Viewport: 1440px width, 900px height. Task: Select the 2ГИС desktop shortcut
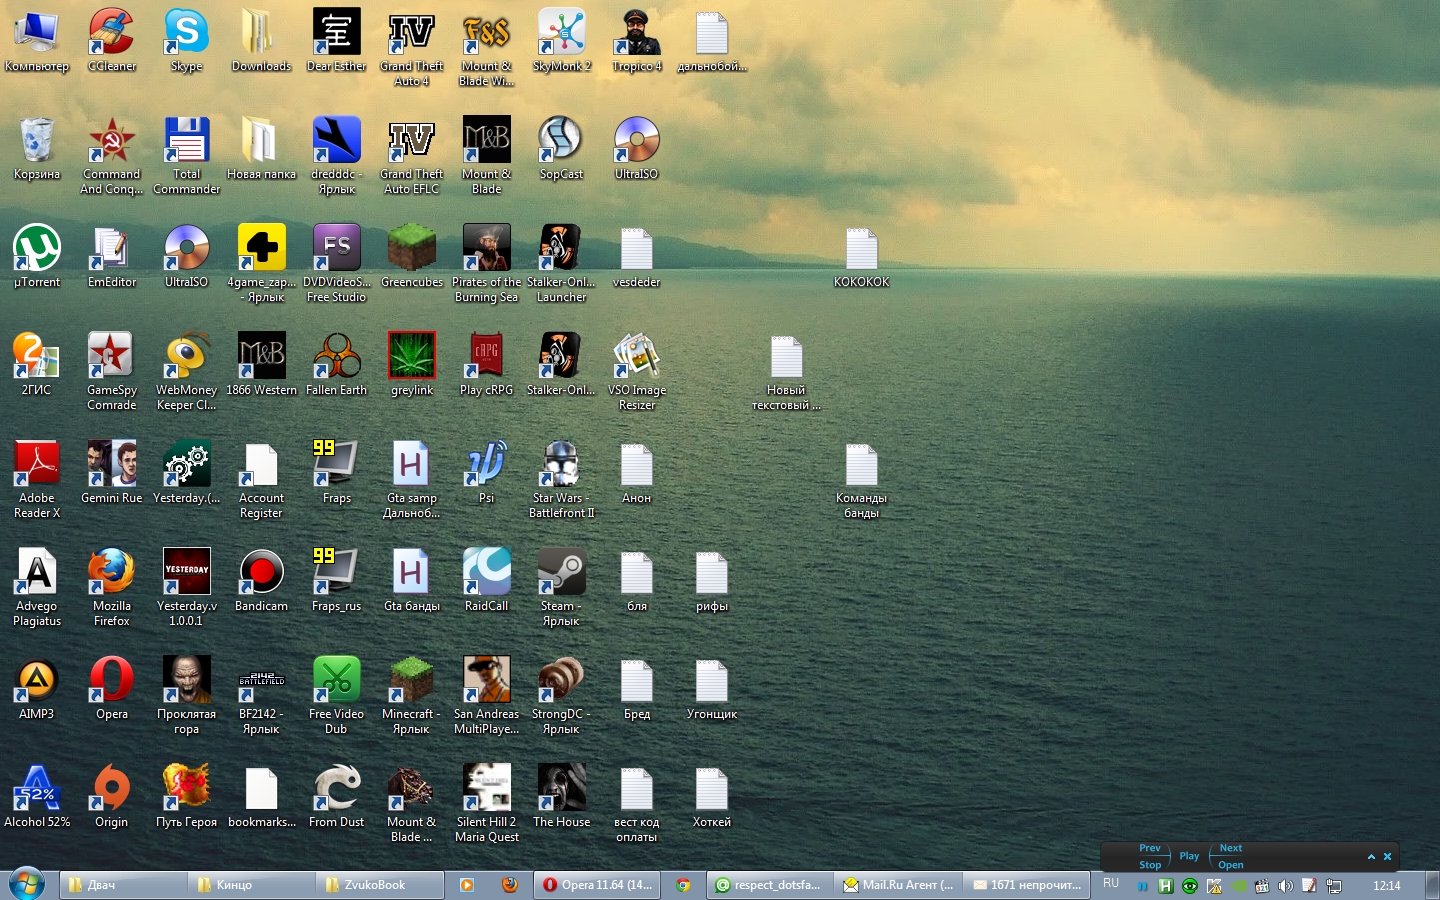37,356
